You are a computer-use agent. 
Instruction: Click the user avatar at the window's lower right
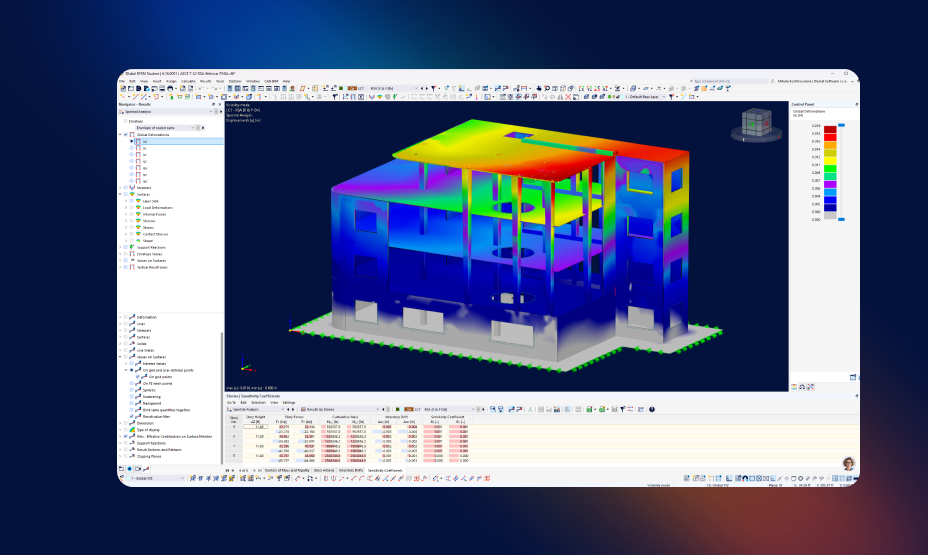(848, 463)
